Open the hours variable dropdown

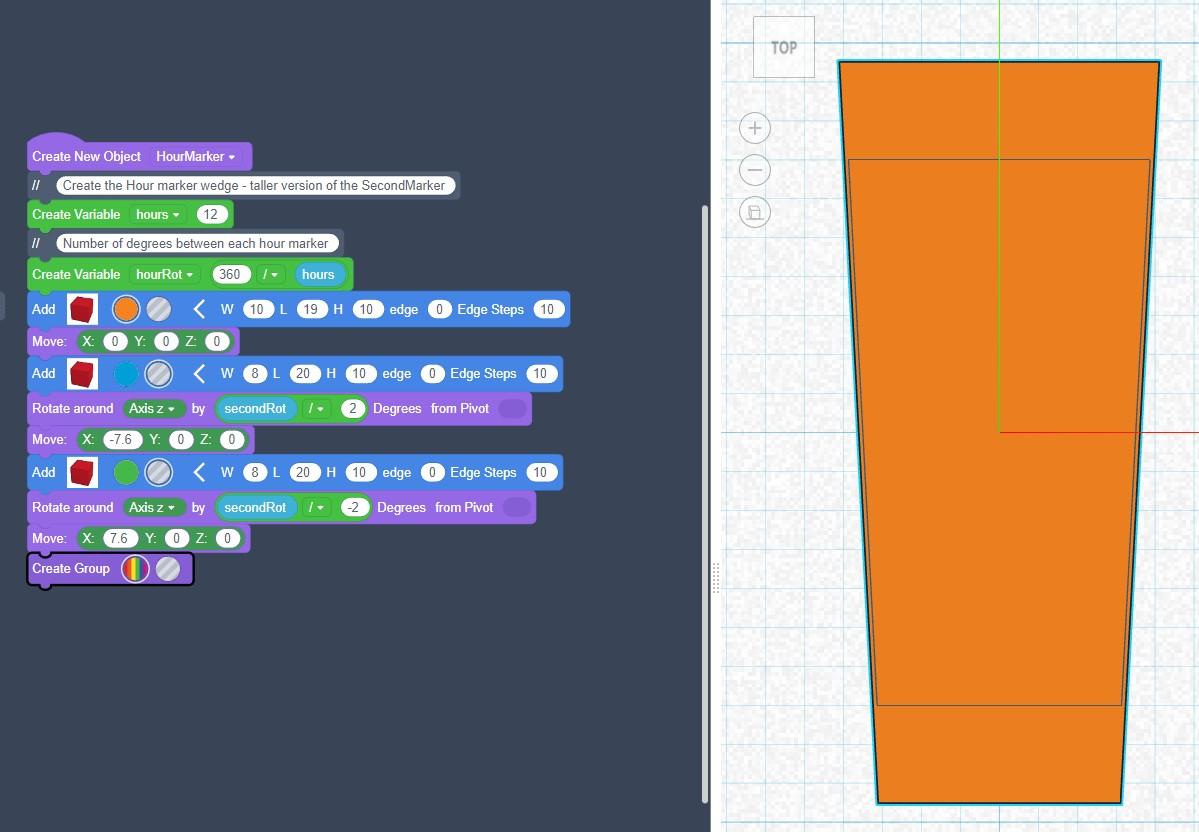[158, 215]
